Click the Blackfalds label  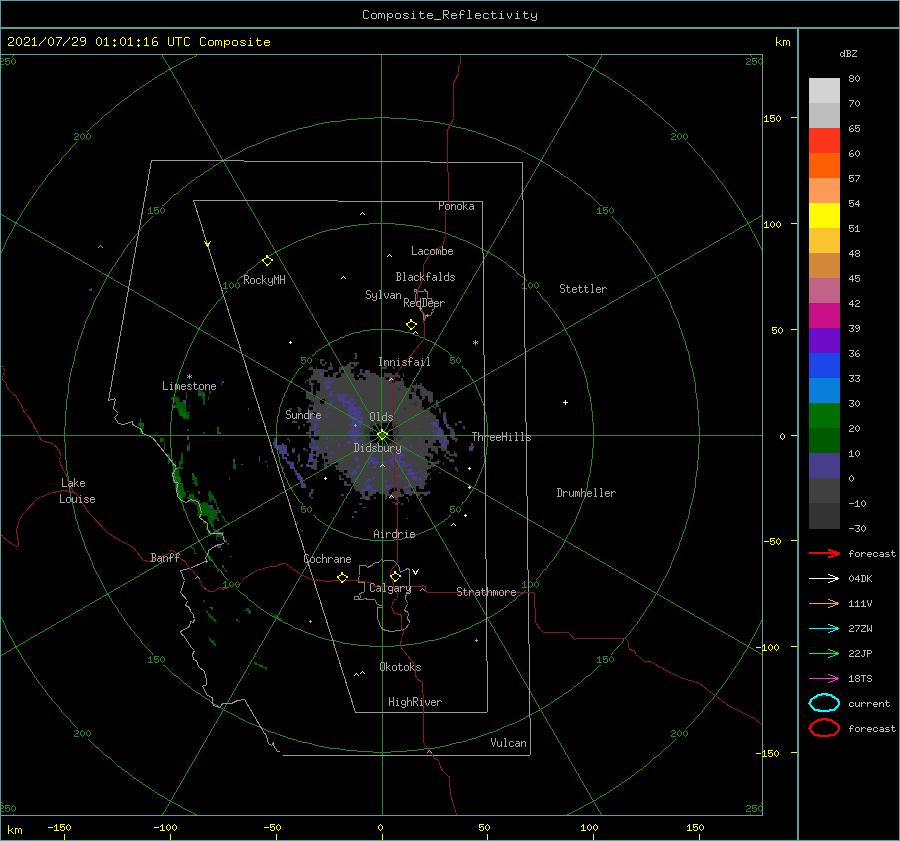(x=425, y=277)
